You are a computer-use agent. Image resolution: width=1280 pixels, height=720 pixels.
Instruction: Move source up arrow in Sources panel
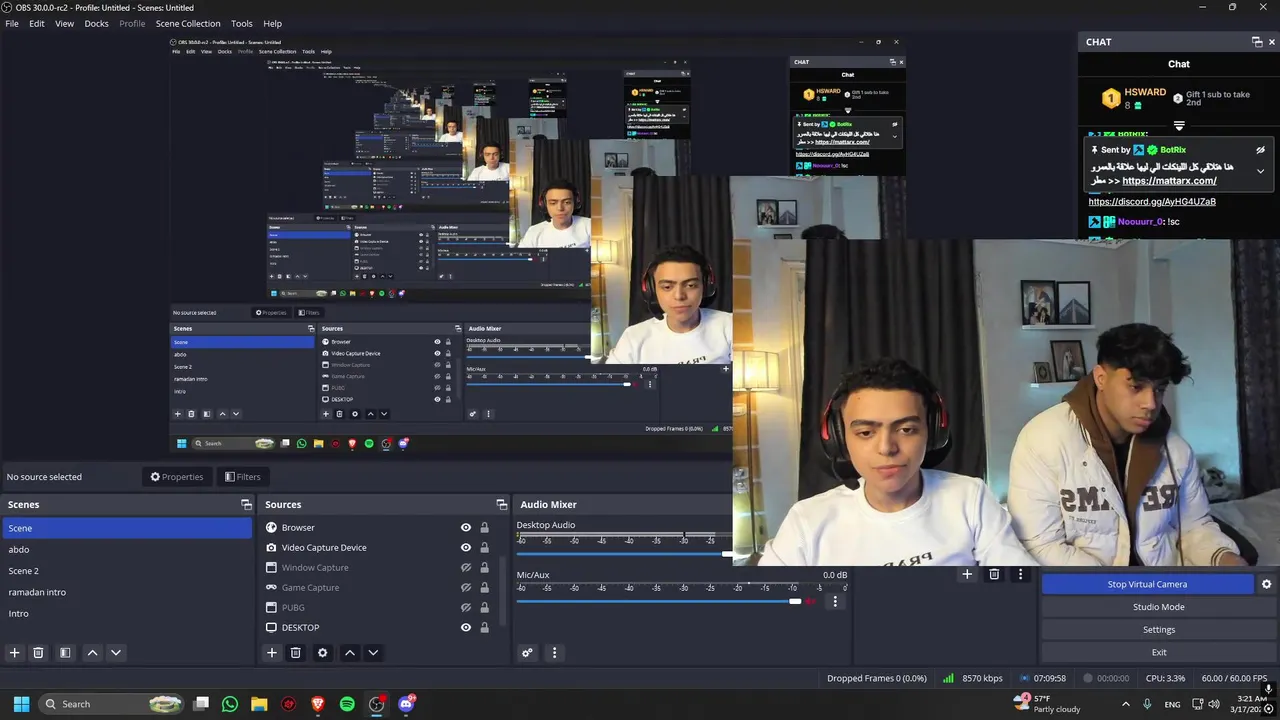point(349,653)
